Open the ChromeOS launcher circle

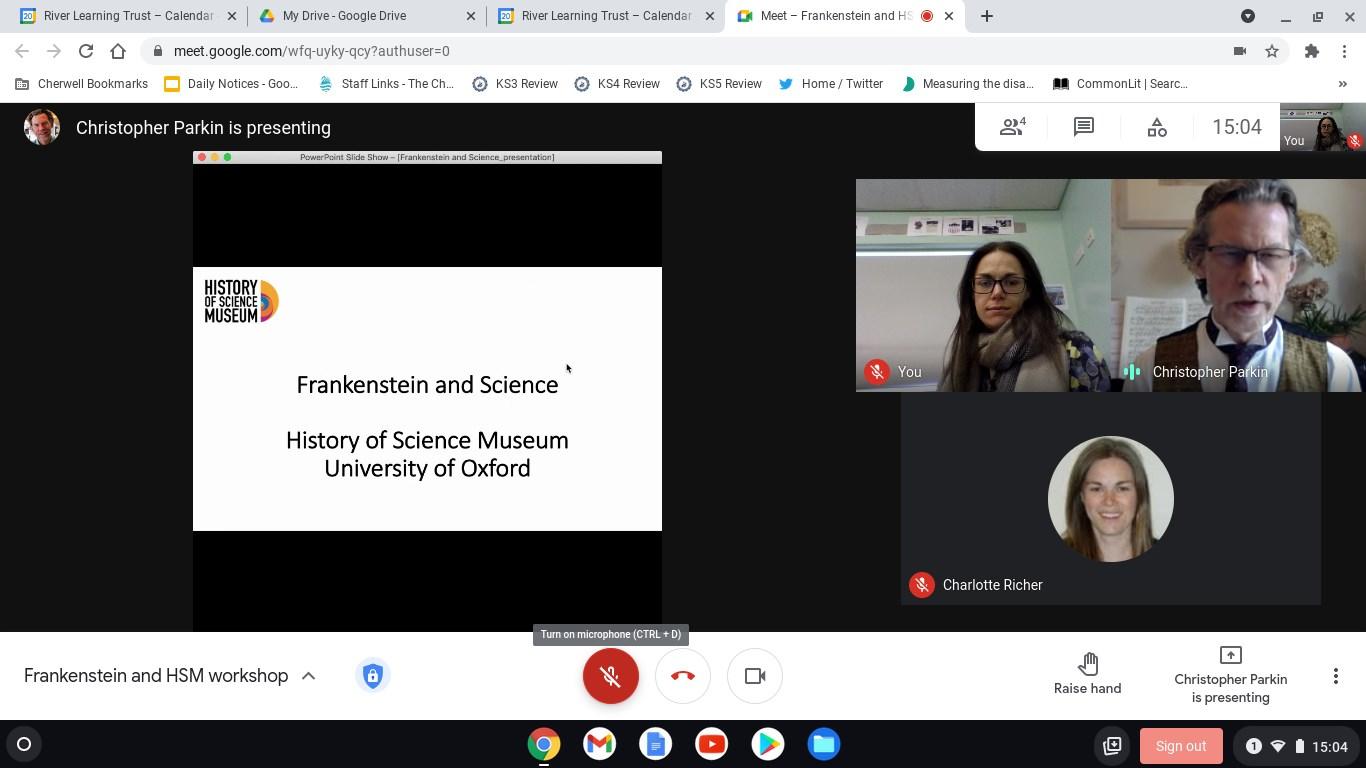pos(24,744)
